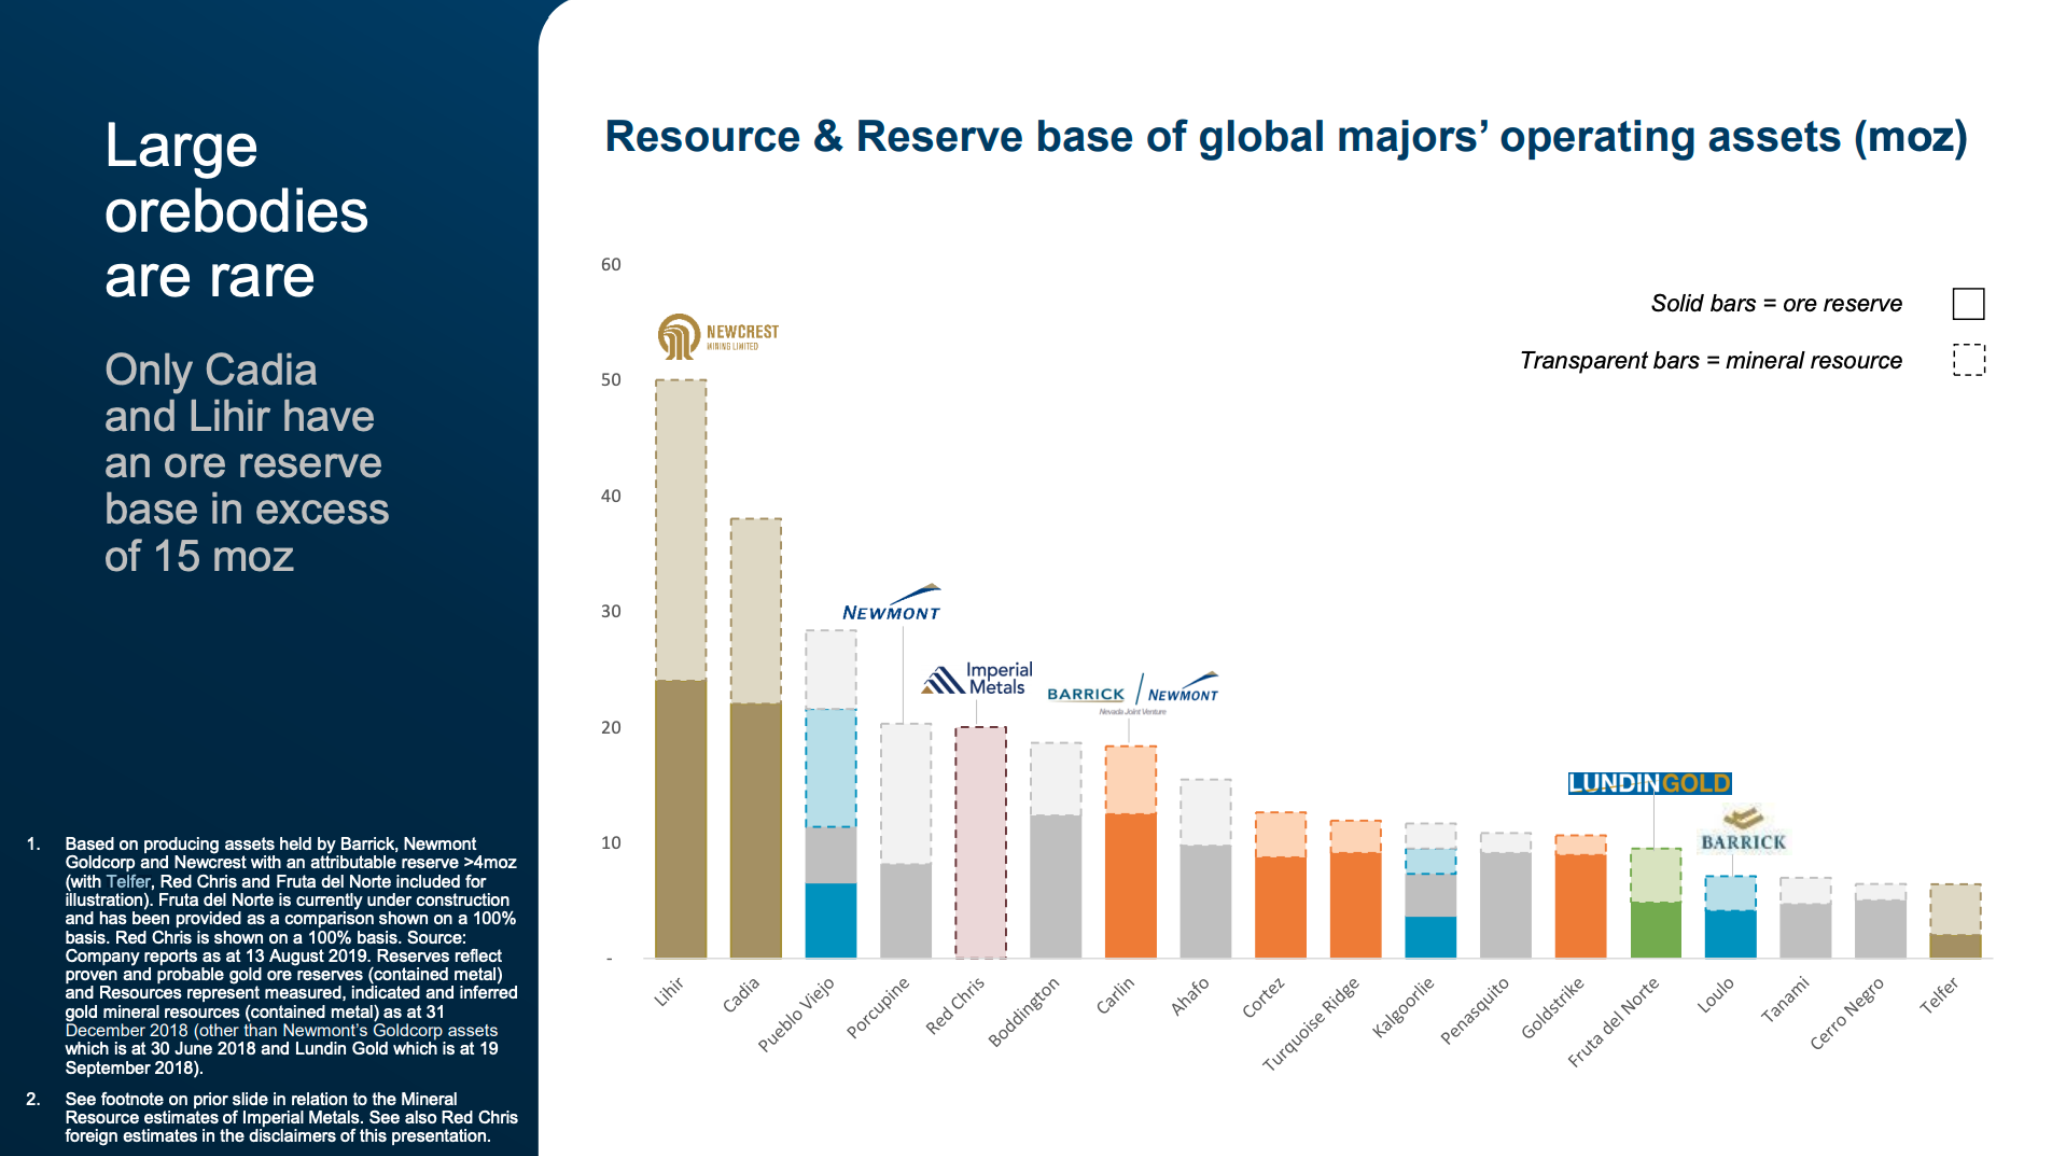Select the Turquoise Ridge bar
2062x1156 pixels.
pos(1356,889)
